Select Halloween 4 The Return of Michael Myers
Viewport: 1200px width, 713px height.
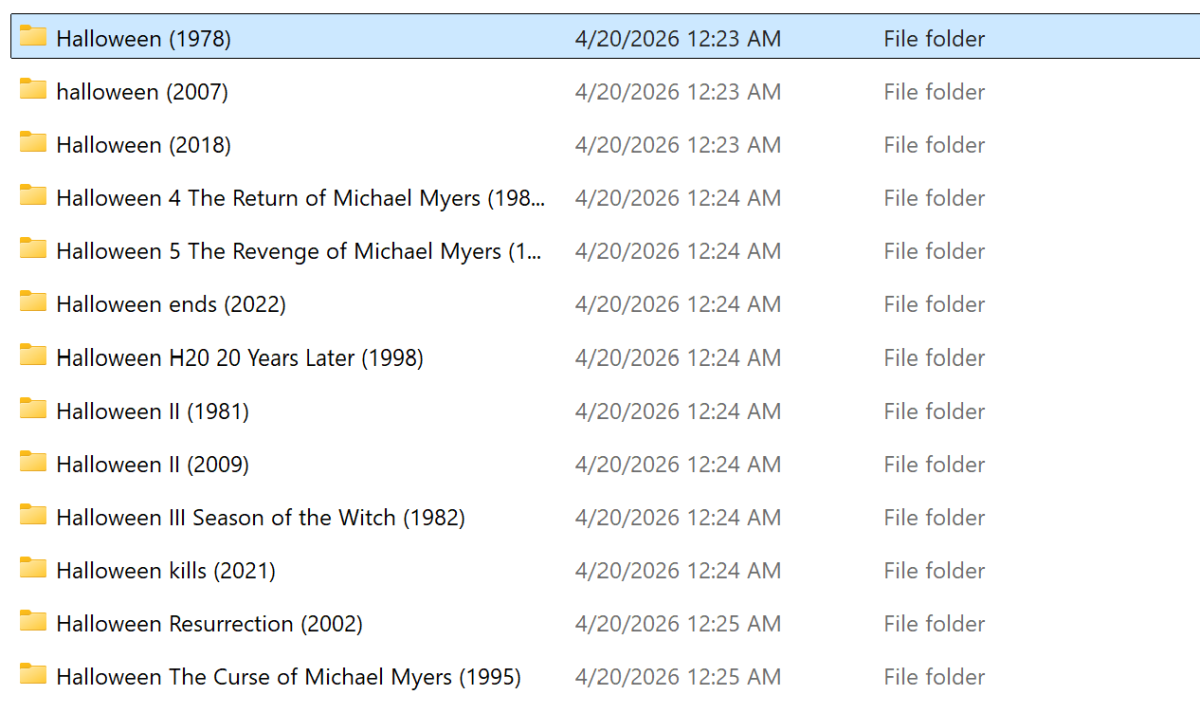[300, 198]
